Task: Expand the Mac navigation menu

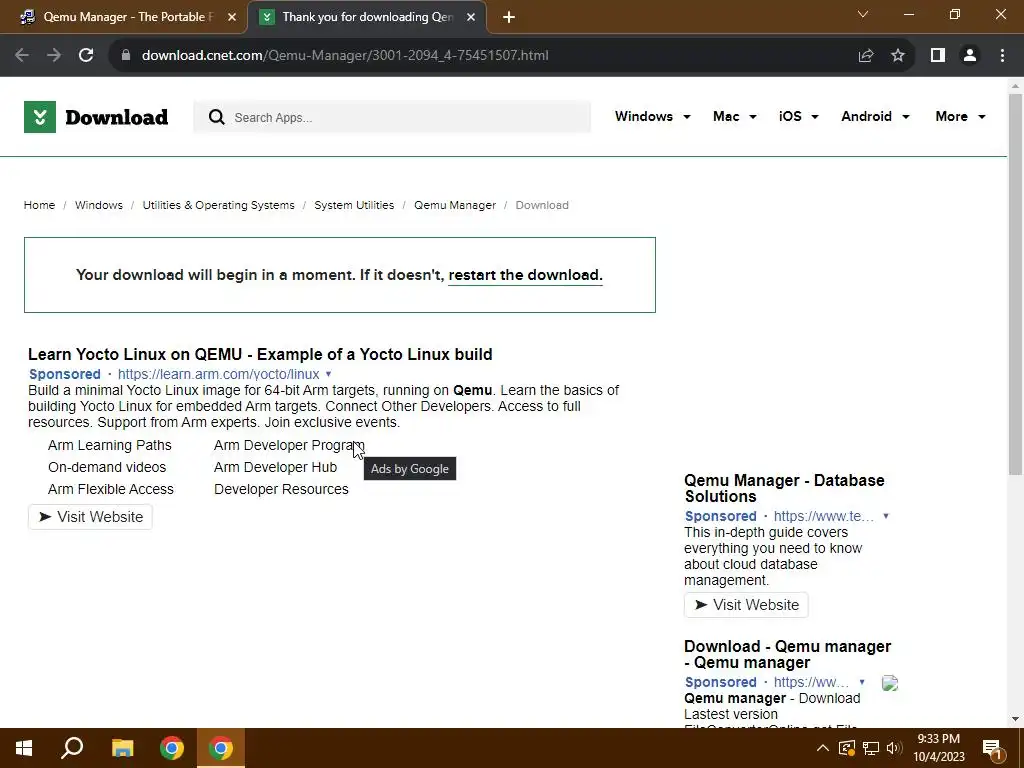Action: point(735,116)
